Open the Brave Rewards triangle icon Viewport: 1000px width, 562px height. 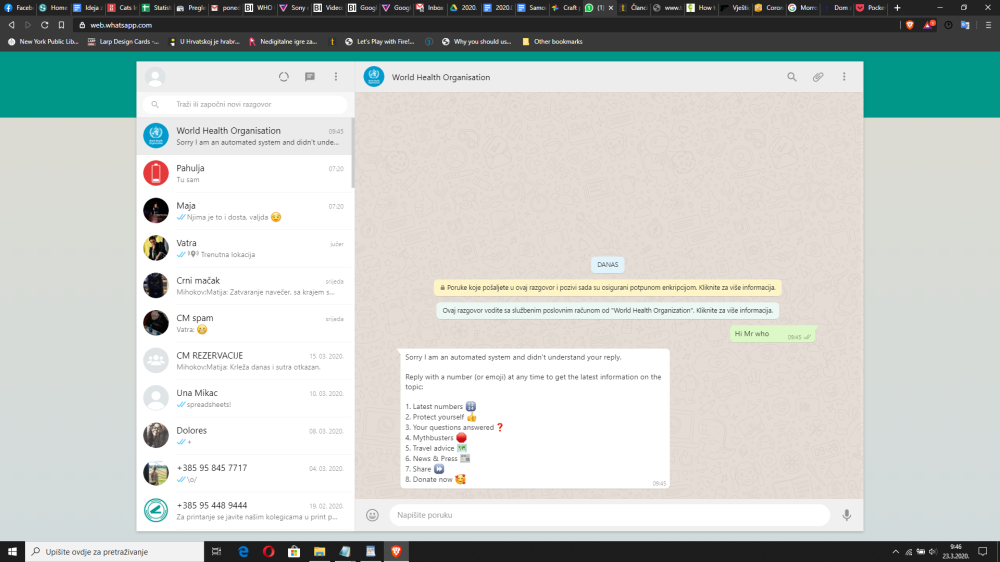pyautogui.click(x=929, y=25)
